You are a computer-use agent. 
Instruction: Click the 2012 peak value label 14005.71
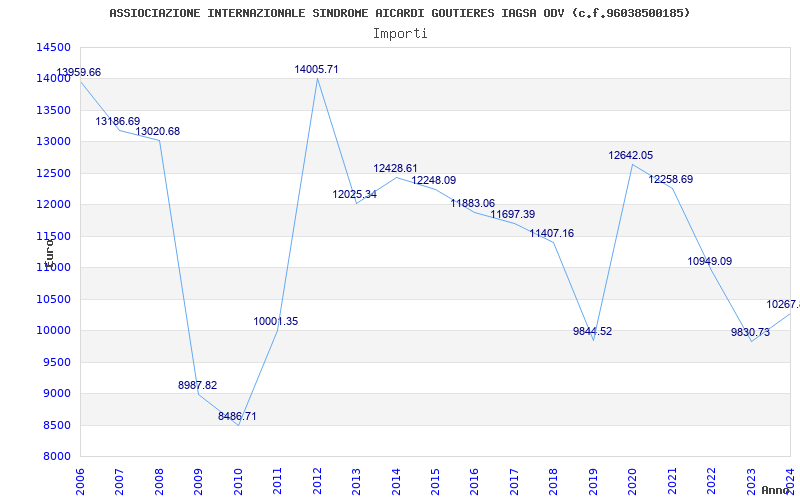pyautogui.click(x=316, y=69)
